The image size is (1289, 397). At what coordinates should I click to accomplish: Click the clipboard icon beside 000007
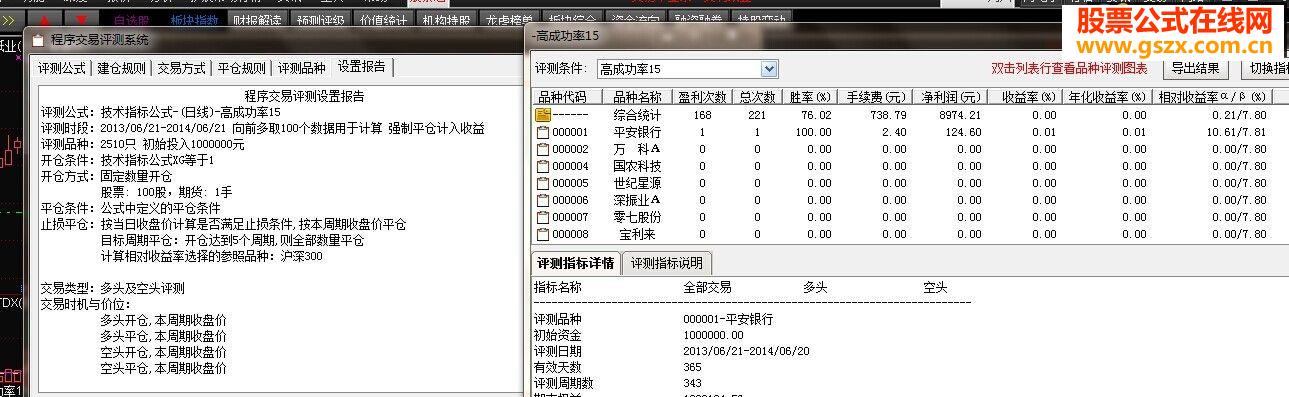543,217
